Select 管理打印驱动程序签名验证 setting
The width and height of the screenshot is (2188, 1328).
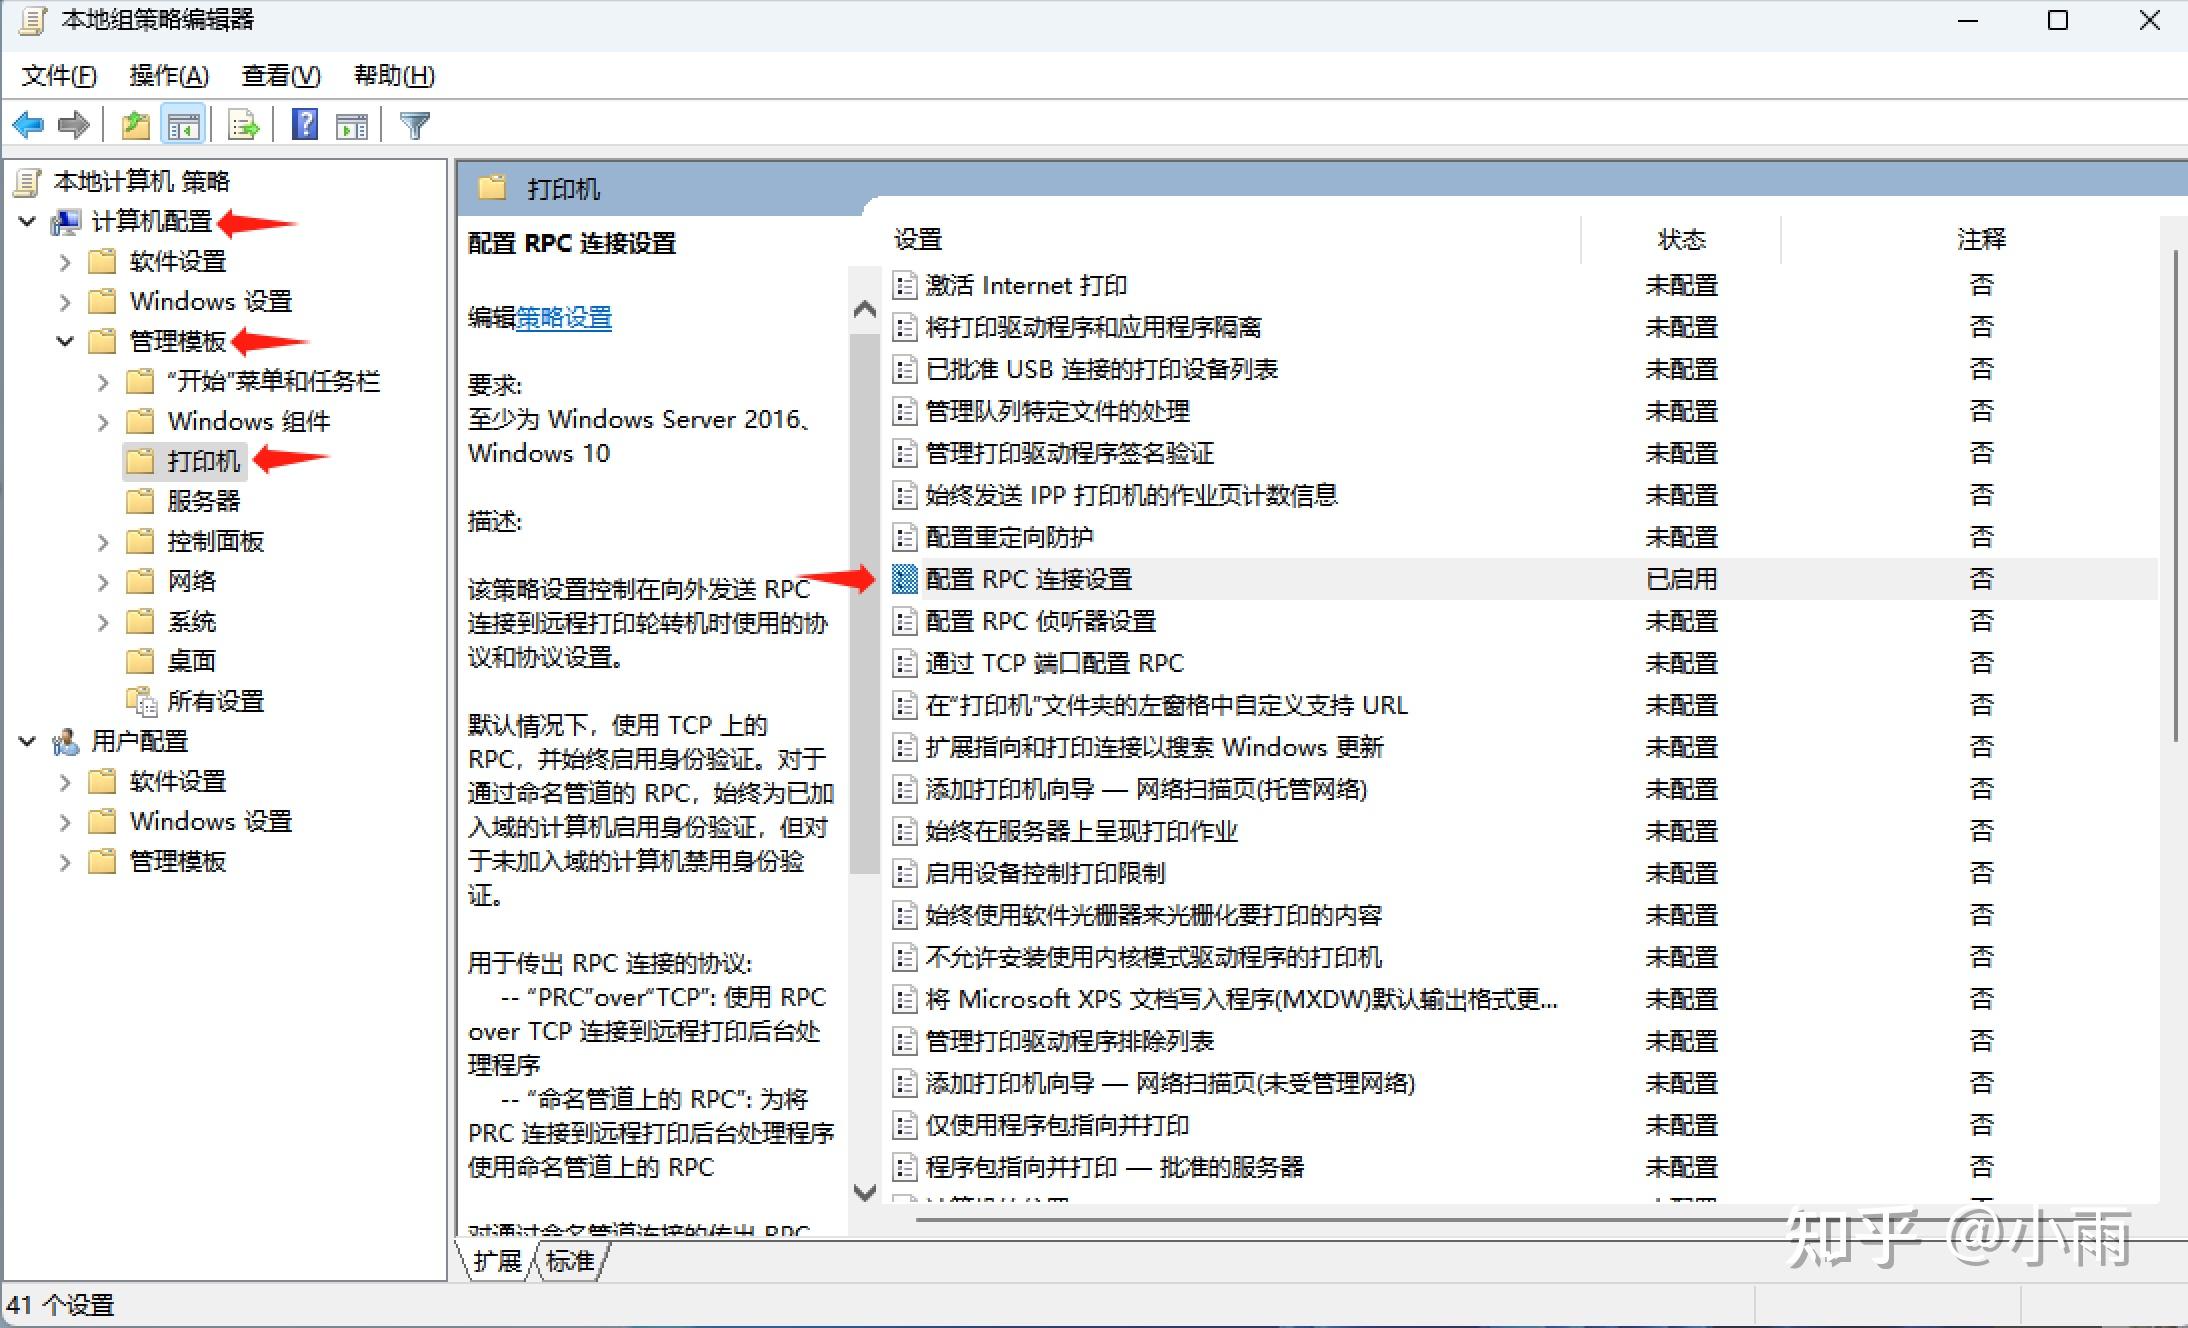[x=1069, y=454]
